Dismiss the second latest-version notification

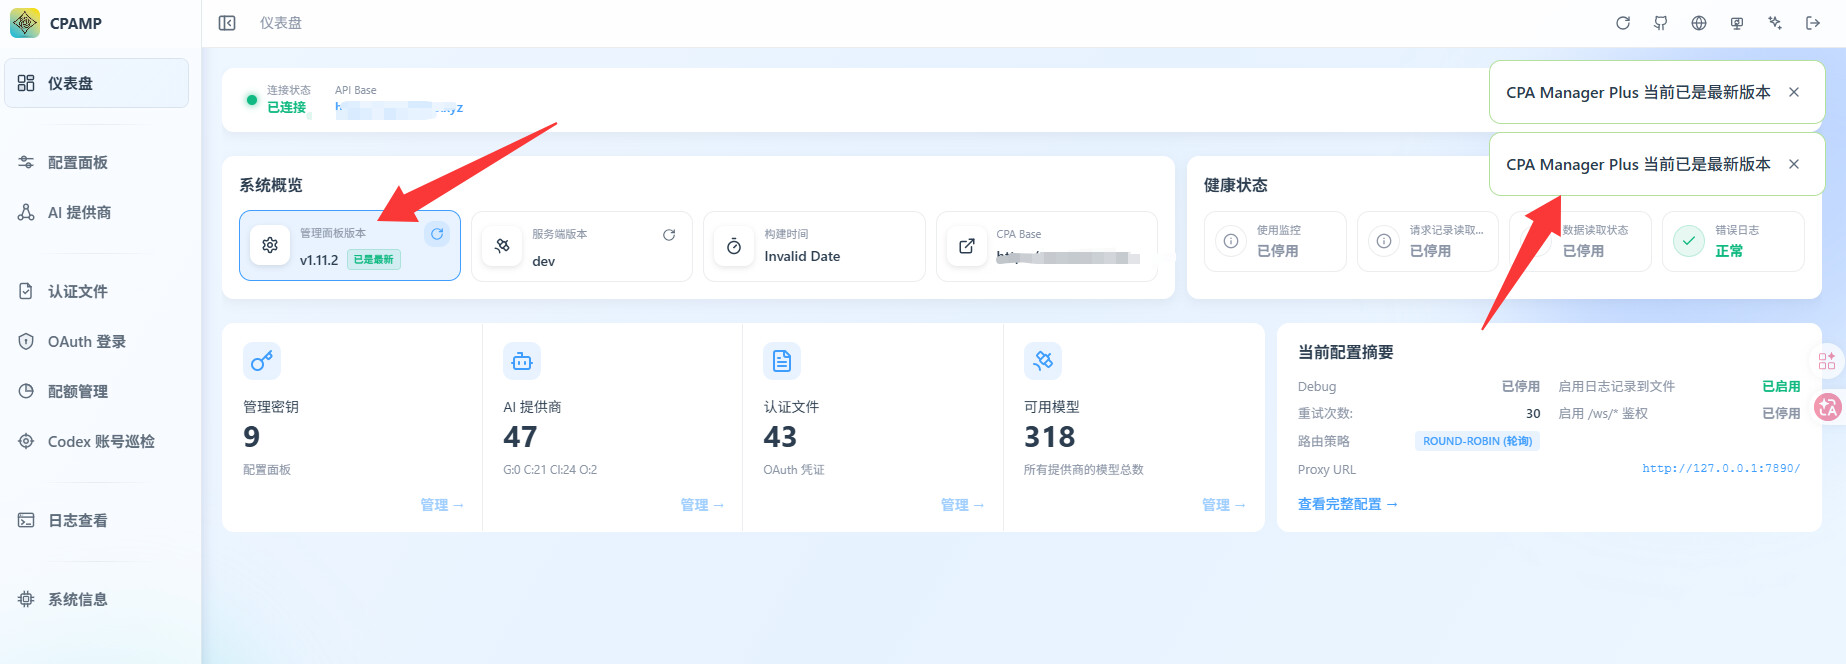tap(1794, 164)
